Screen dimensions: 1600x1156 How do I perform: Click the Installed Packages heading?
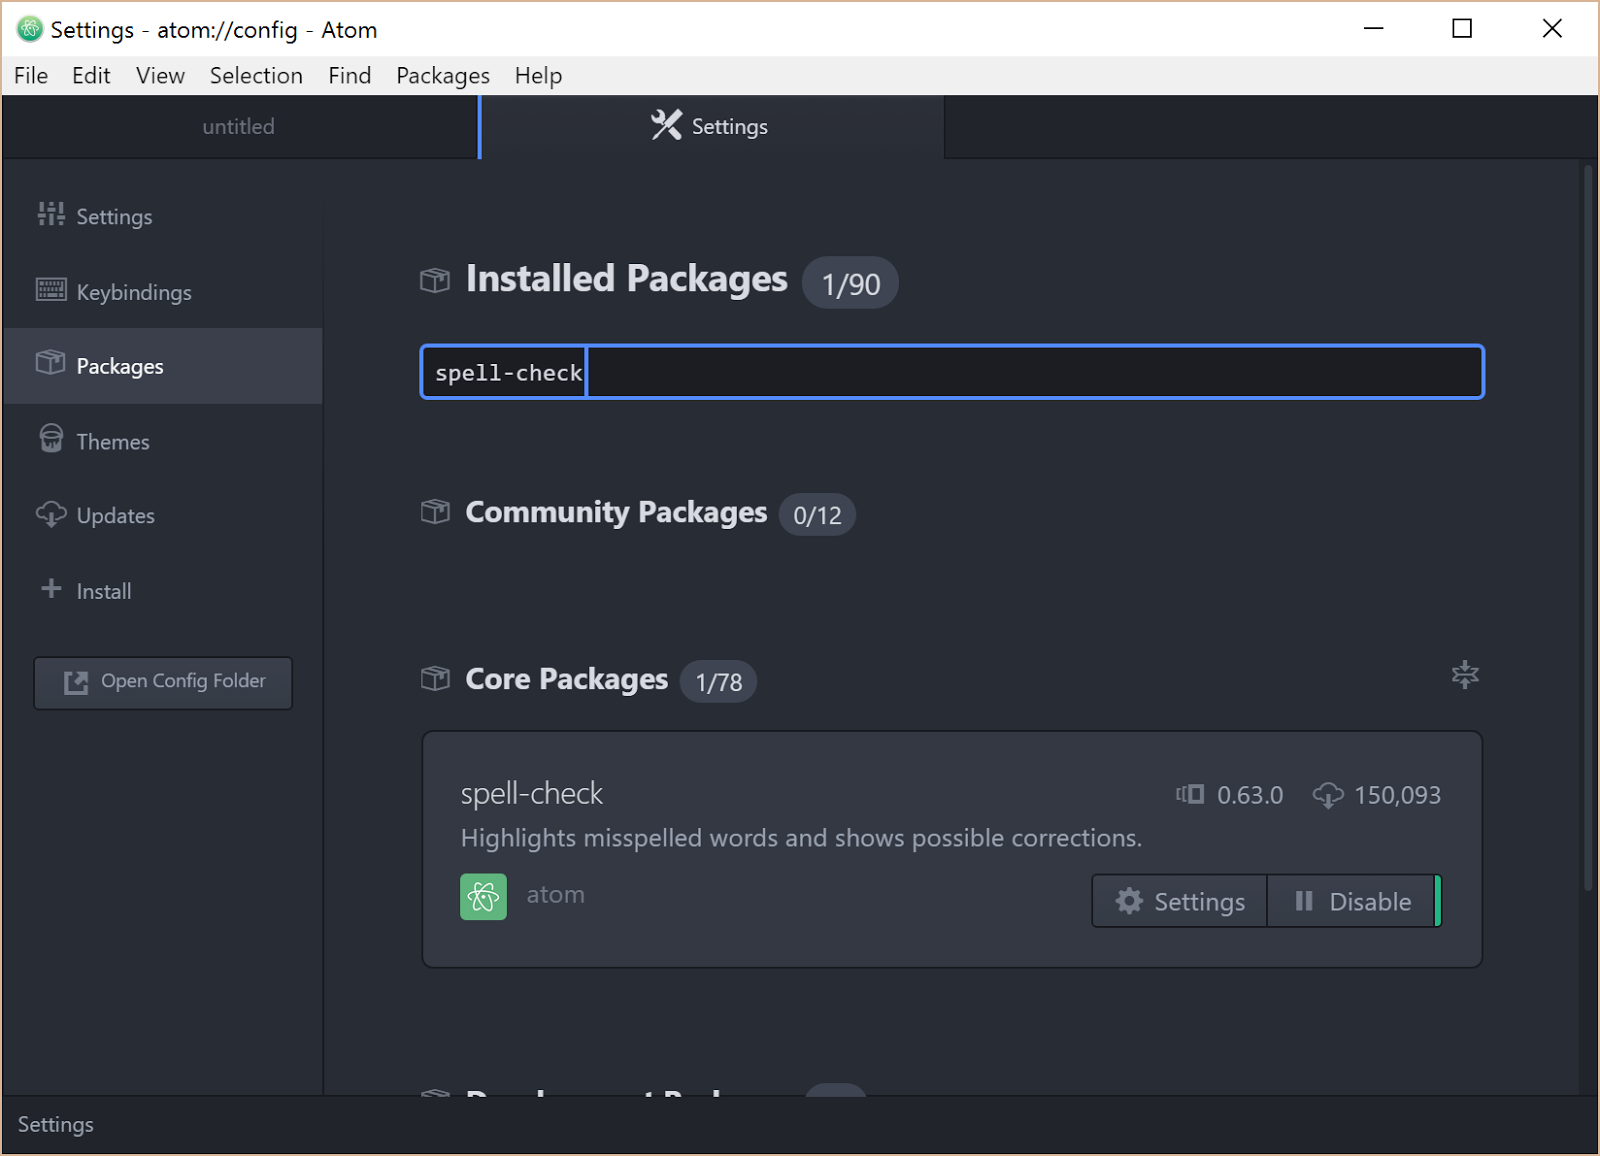pyautogui.click(x=626, y=279)
